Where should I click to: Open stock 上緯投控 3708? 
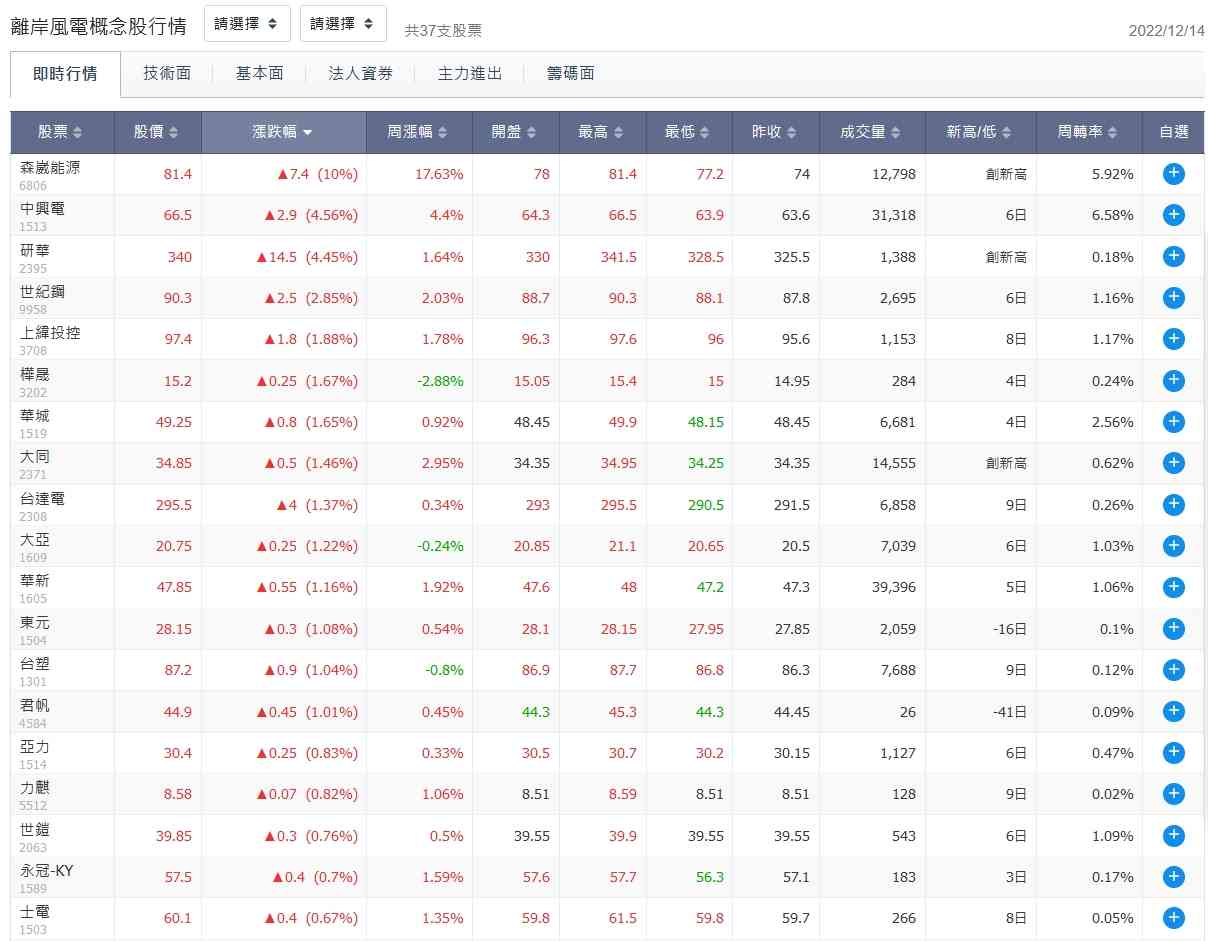50,339
